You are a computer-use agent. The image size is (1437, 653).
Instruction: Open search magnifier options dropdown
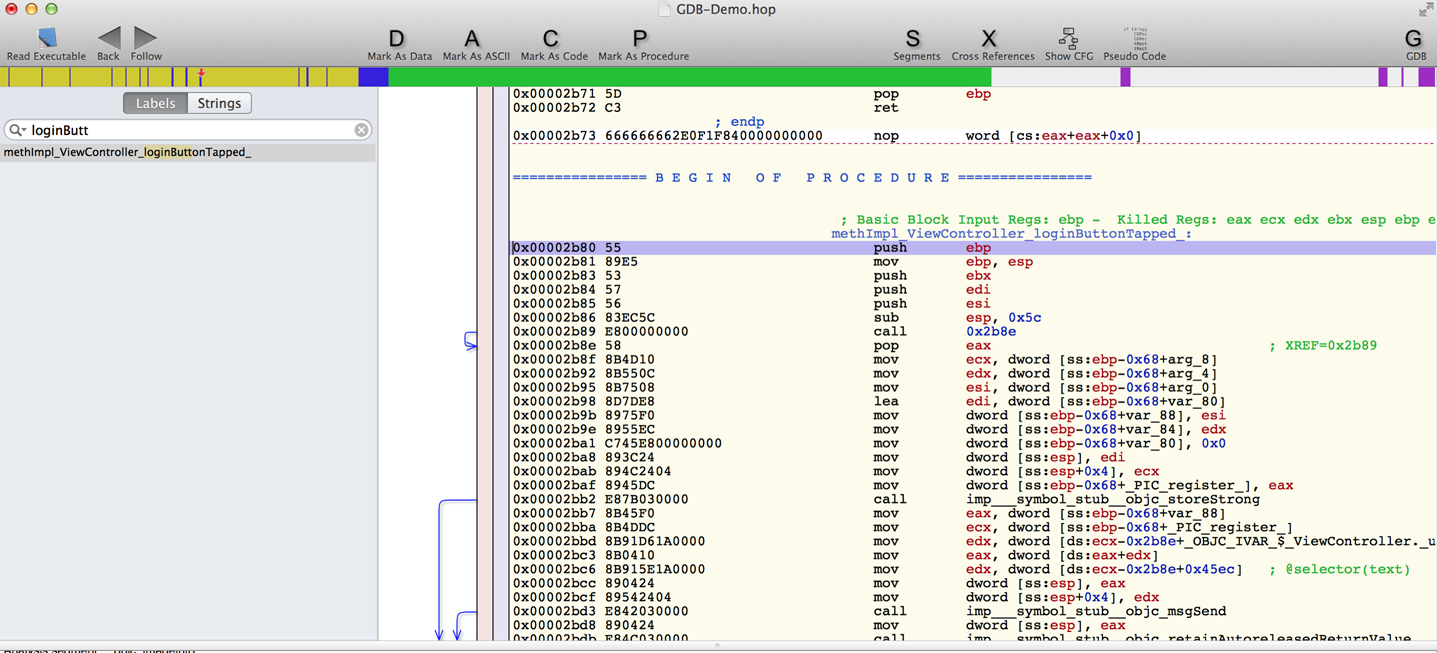[17, 130]
